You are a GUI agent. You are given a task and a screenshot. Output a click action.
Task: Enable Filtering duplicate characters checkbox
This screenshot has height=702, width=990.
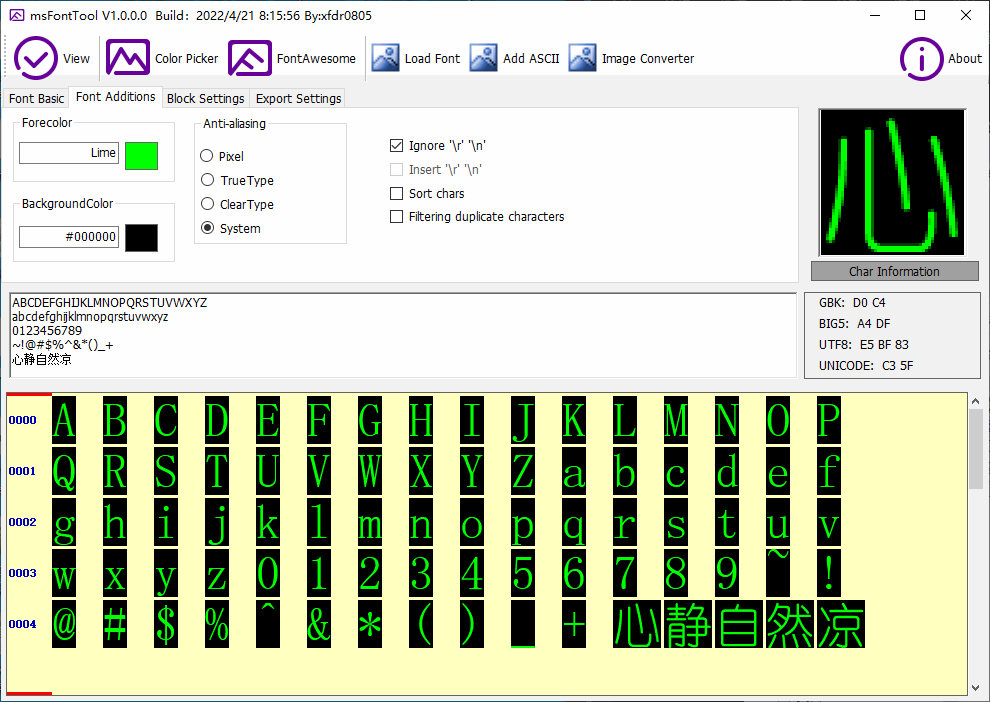tap(397, 217)
